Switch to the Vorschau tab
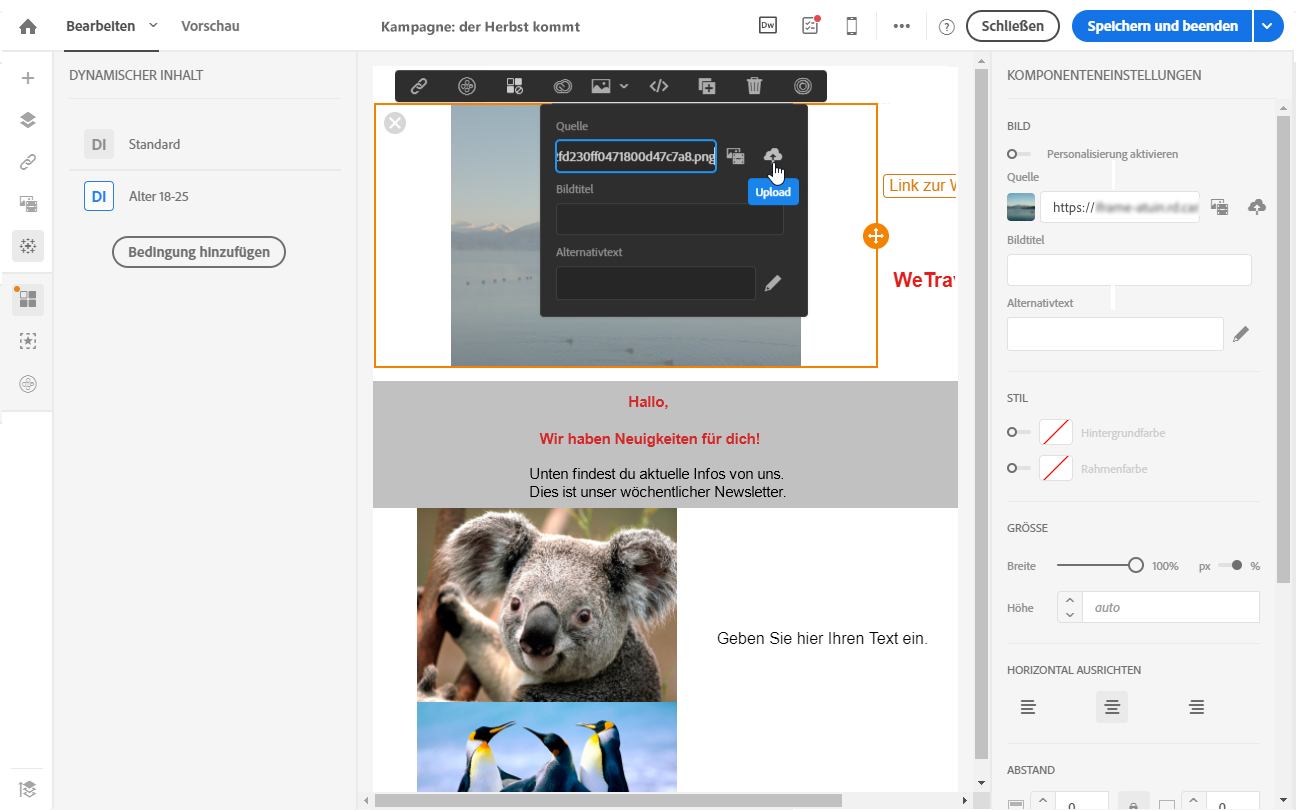The image size is (1296, 810). pos(210,26)
